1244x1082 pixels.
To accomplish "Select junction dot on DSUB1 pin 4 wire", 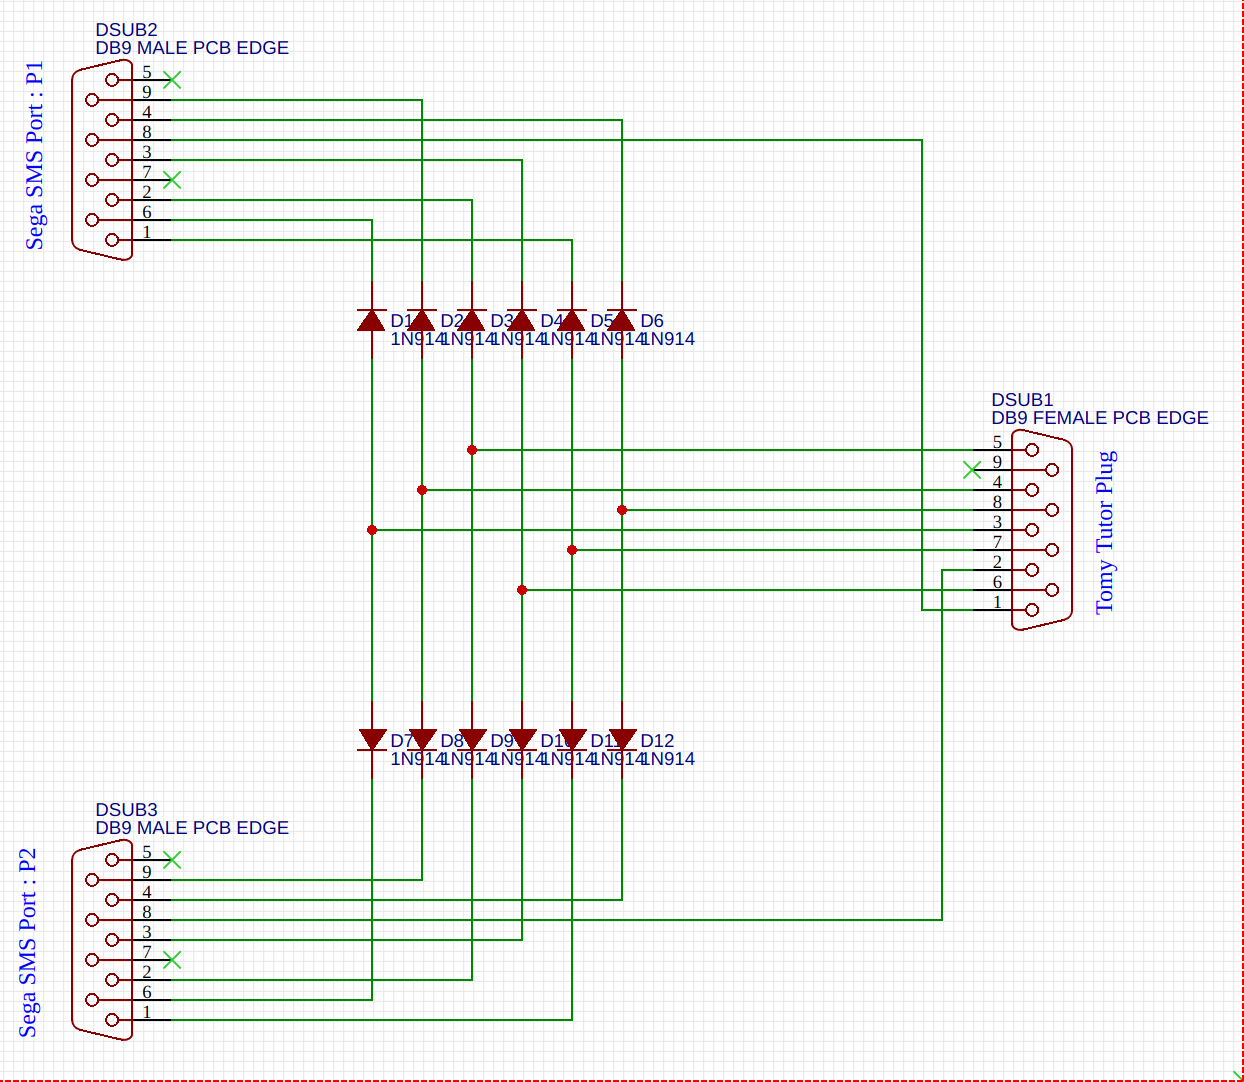I will 422,490.
